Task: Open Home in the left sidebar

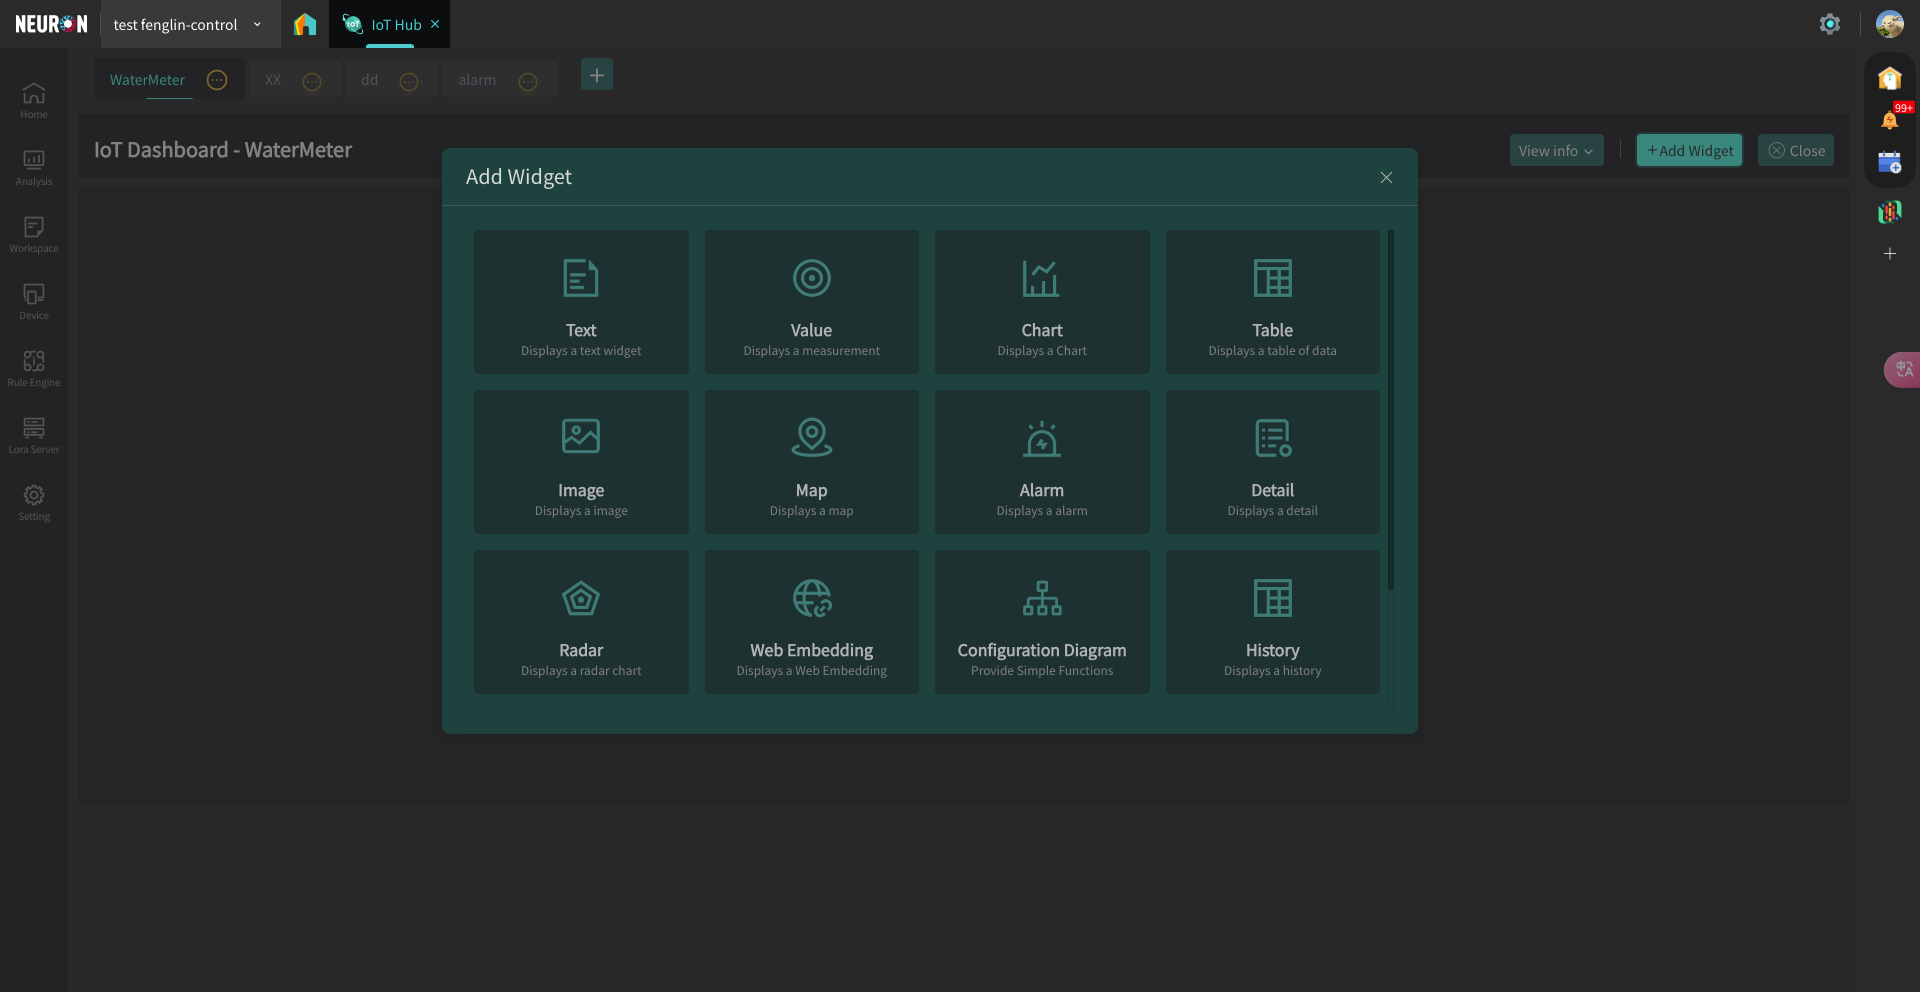Action: 34,101
